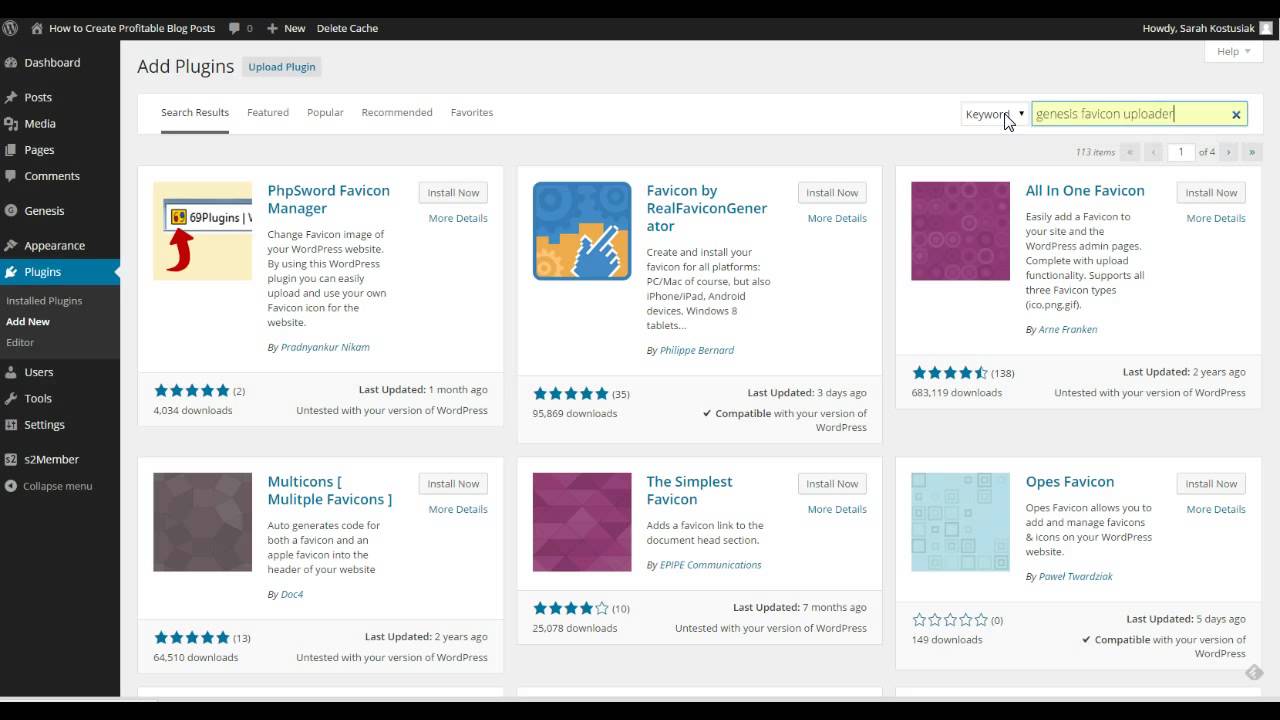Click the WordPress logo icon in admin bar

[x=10, y=28]
